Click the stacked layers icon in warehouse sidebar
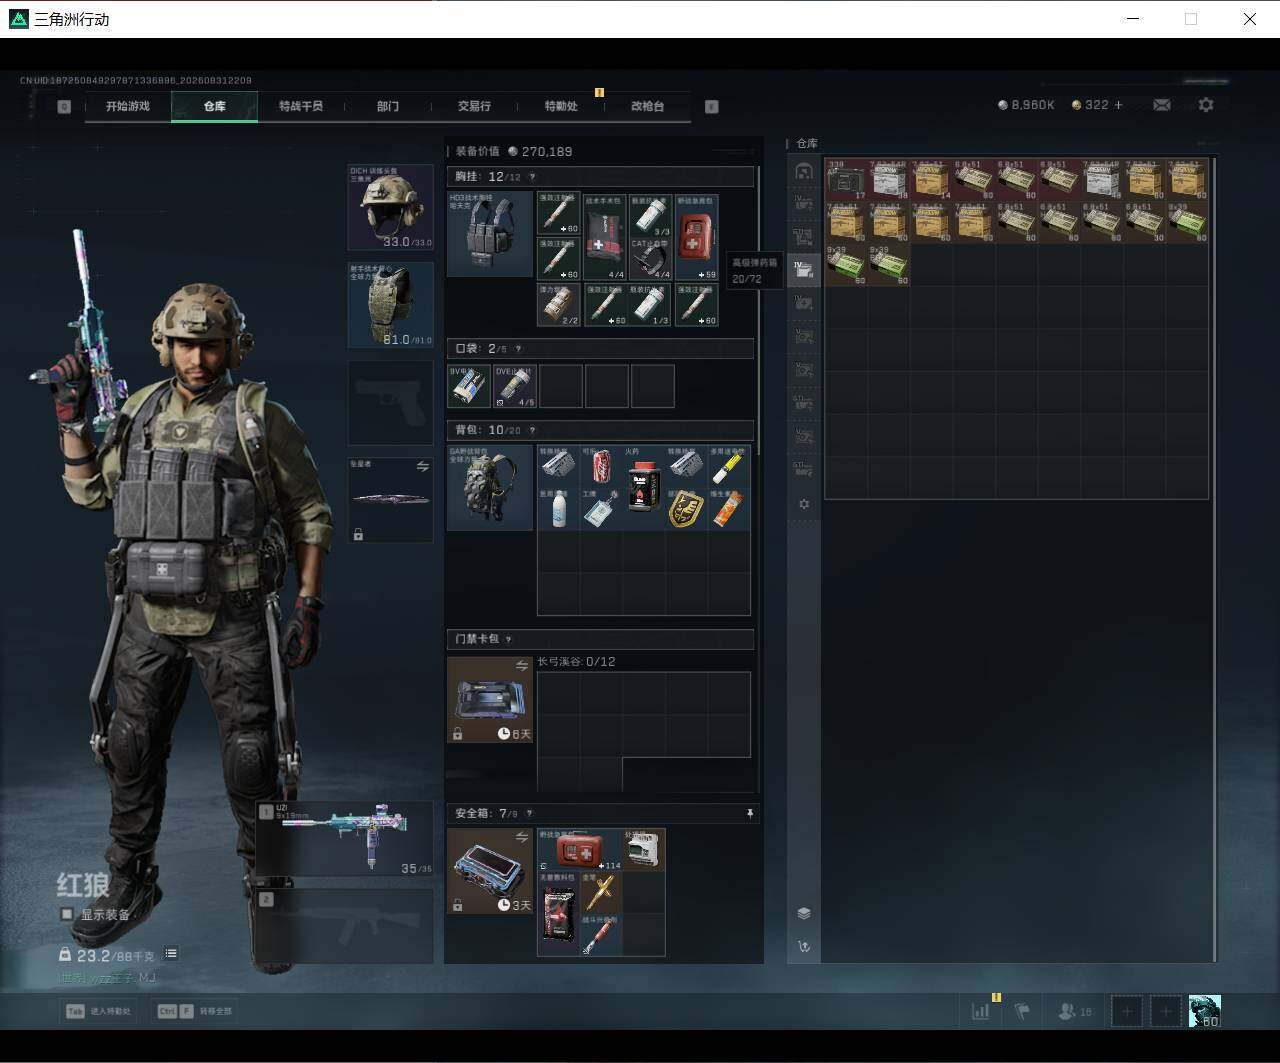 [803, 913]
